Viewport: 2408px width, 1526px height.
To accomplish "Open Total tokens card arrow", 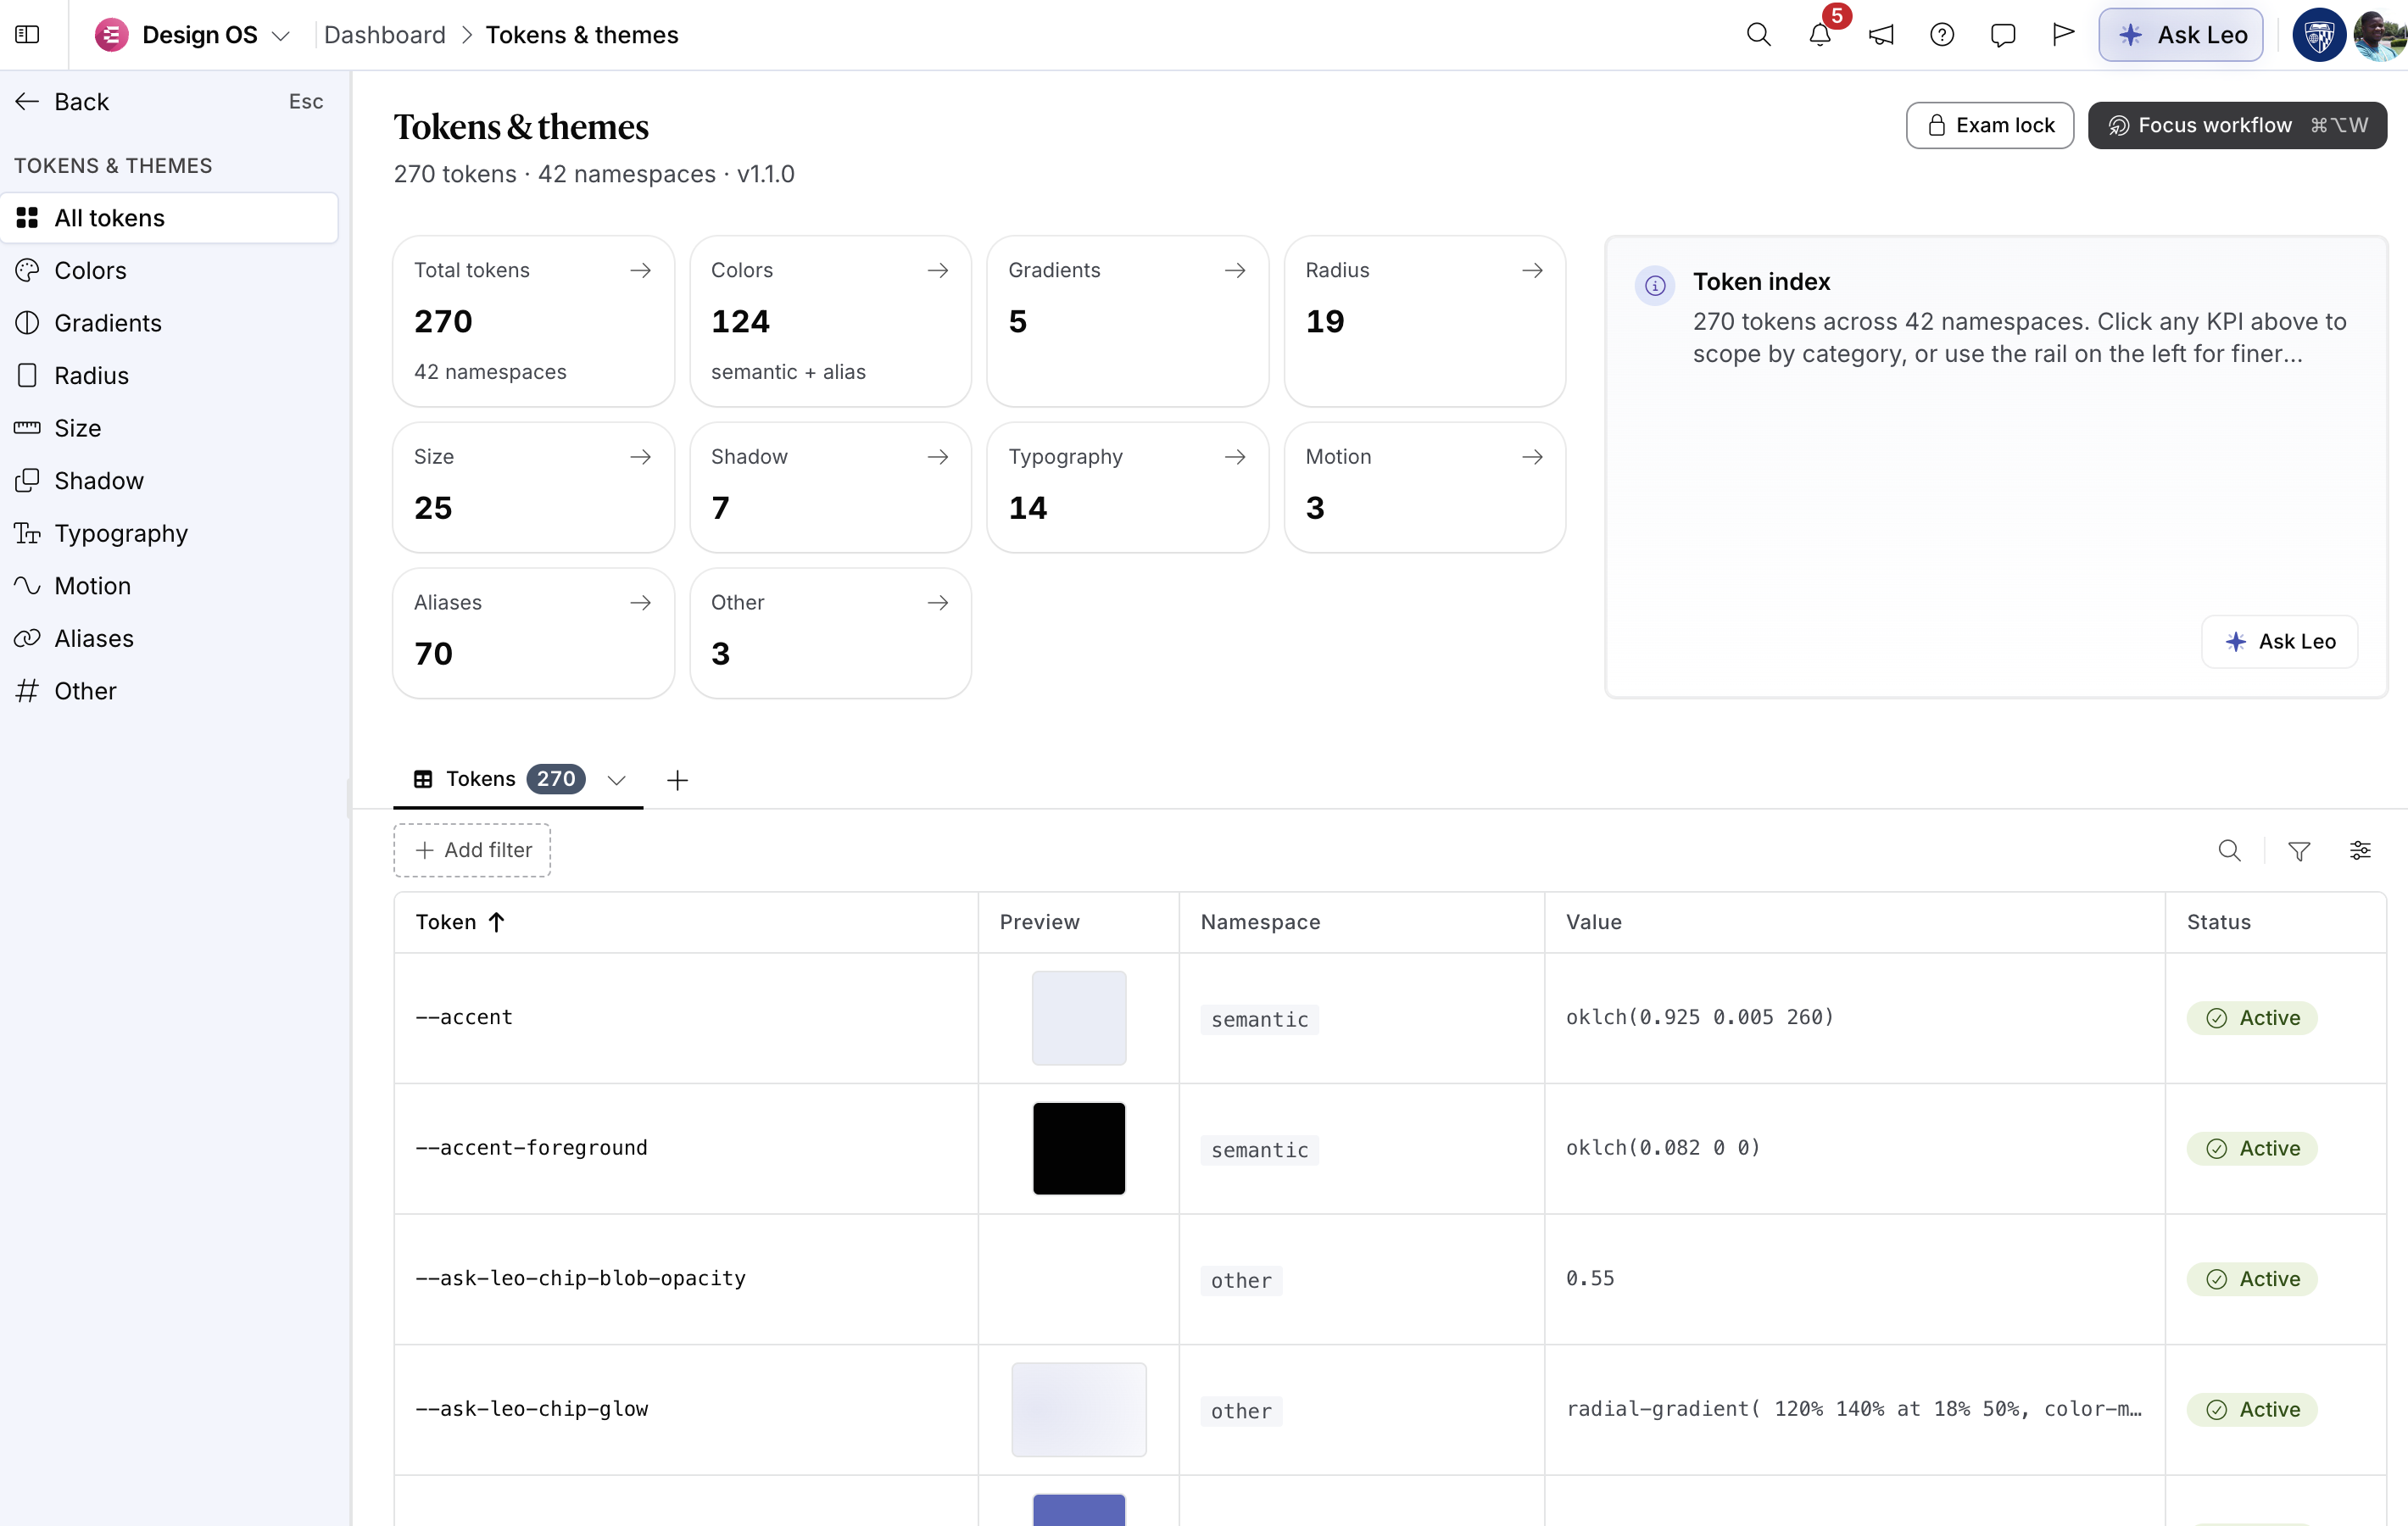I will pos(640,270).
